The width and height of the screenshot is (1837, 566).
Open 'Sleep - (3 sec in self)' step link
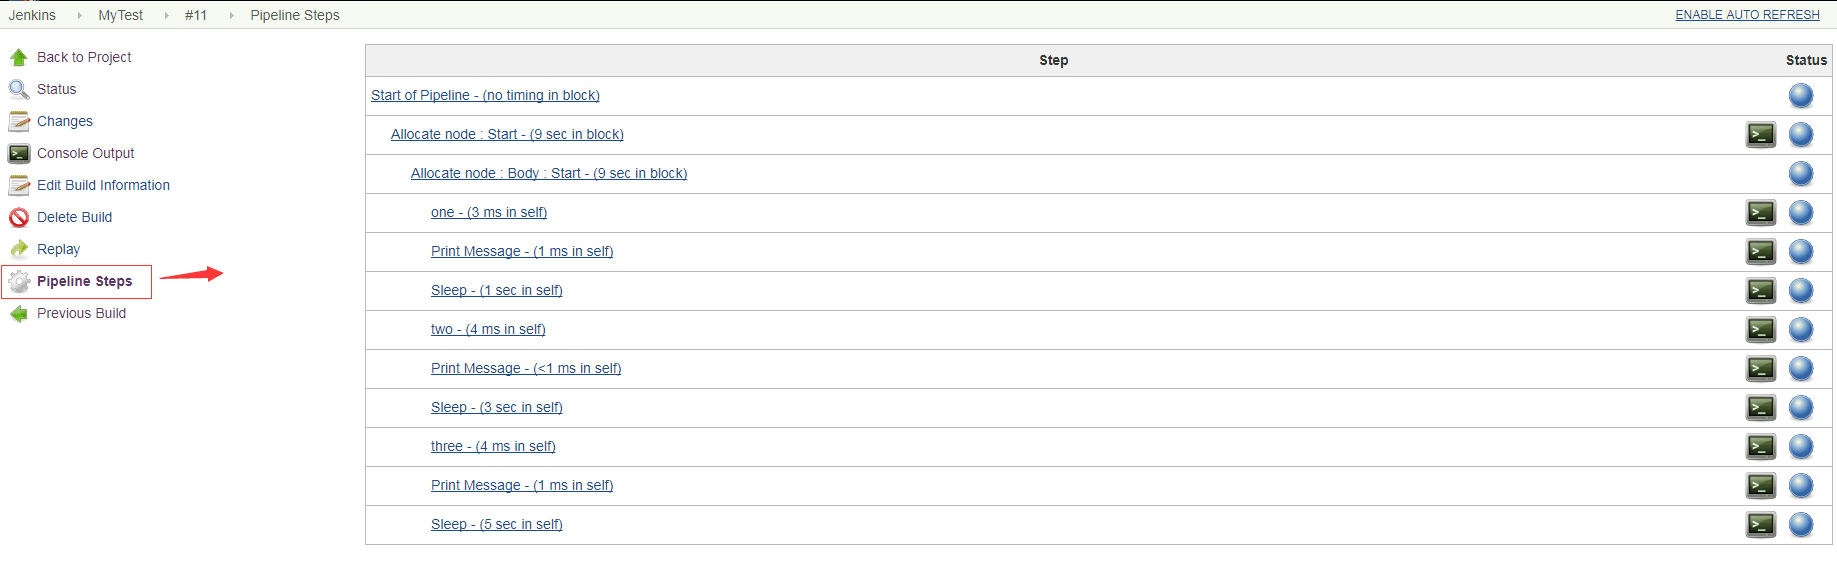click(496, 408)
